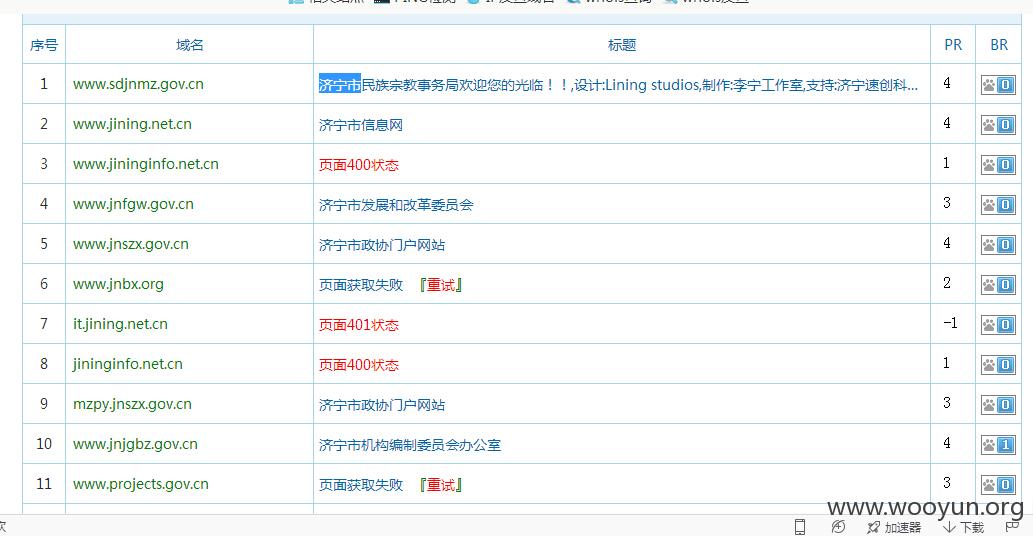Open the 济宁市信息网 title link

360,125
